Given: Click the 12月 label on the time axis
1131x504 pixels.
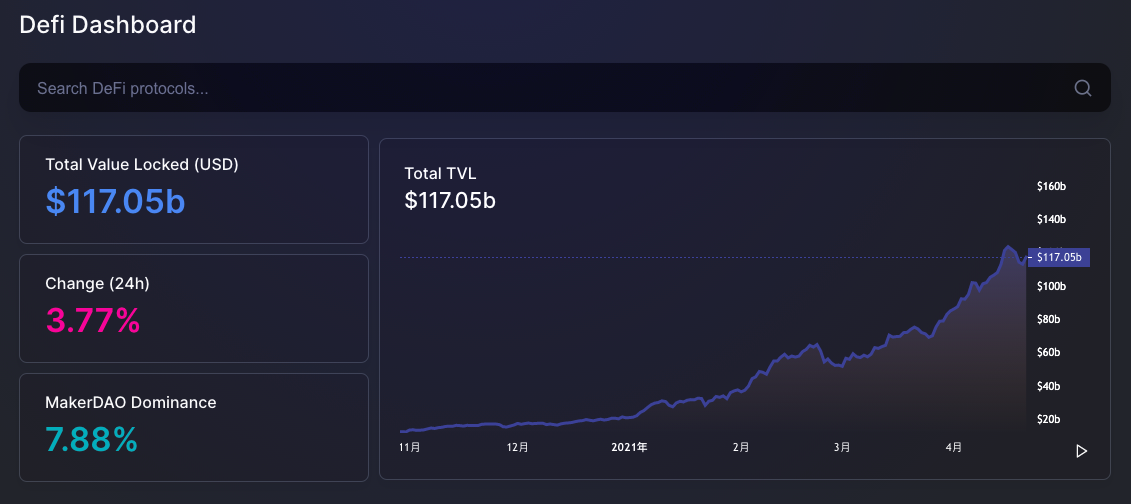Looking at the screenshot, I should [517, 448].
